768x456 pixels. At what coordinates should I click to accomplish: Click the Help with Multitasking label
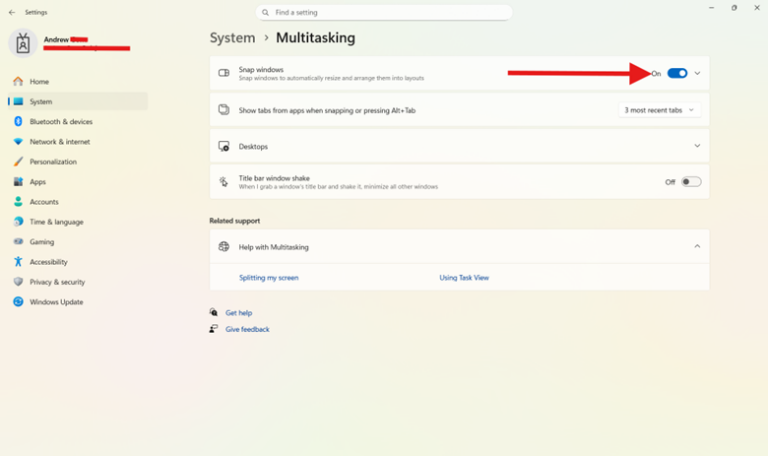coord(274,247)
